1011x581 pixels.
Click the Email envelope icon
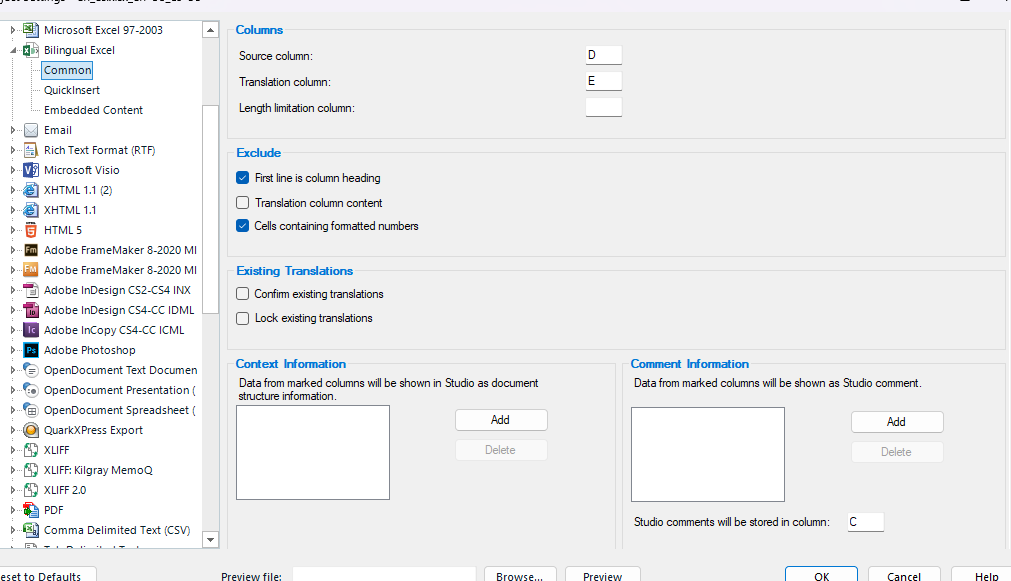(x=31, y=130)
